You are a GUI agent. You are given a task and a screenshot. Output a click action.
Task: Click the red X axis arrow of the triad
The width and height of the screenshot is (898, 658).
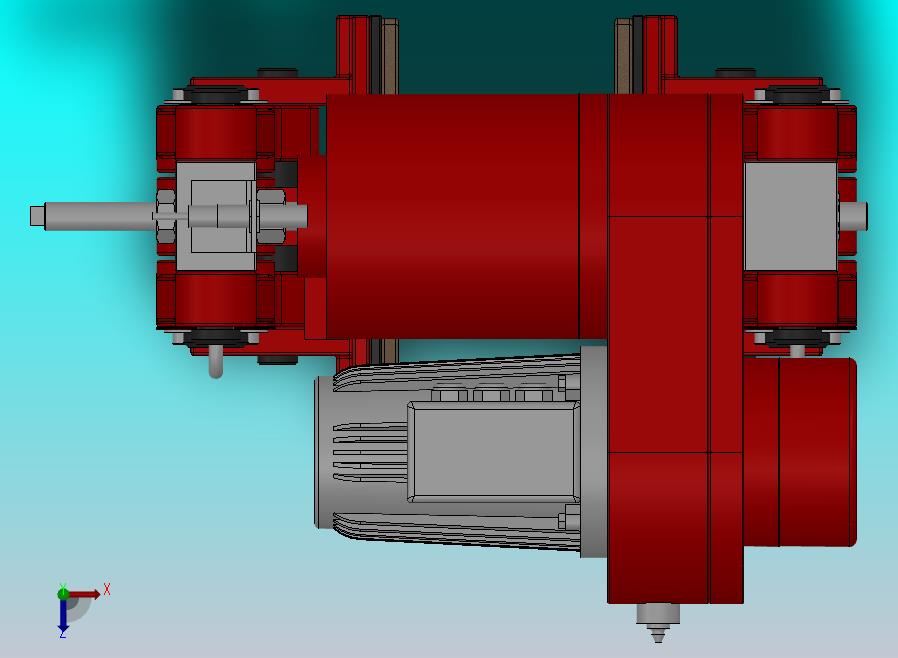pyautogui.click(x=85, y=594)
